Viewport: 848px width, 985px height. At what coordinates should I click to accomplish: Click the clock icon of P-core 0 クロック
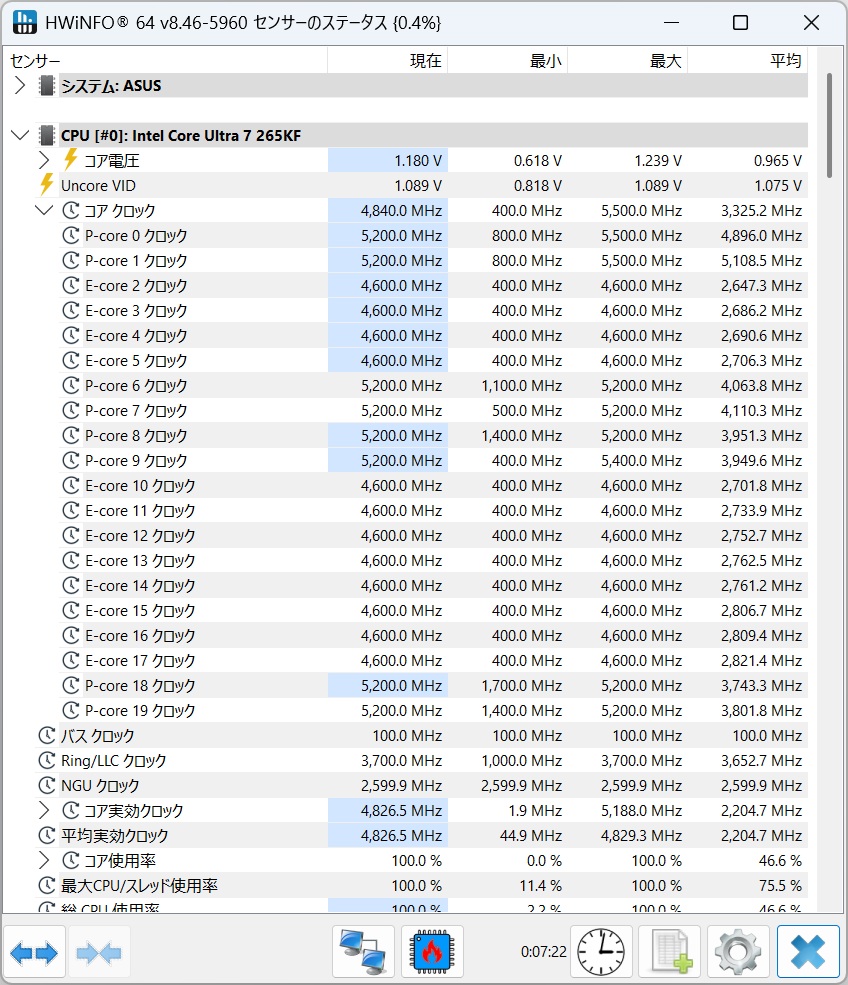[70, 236]
